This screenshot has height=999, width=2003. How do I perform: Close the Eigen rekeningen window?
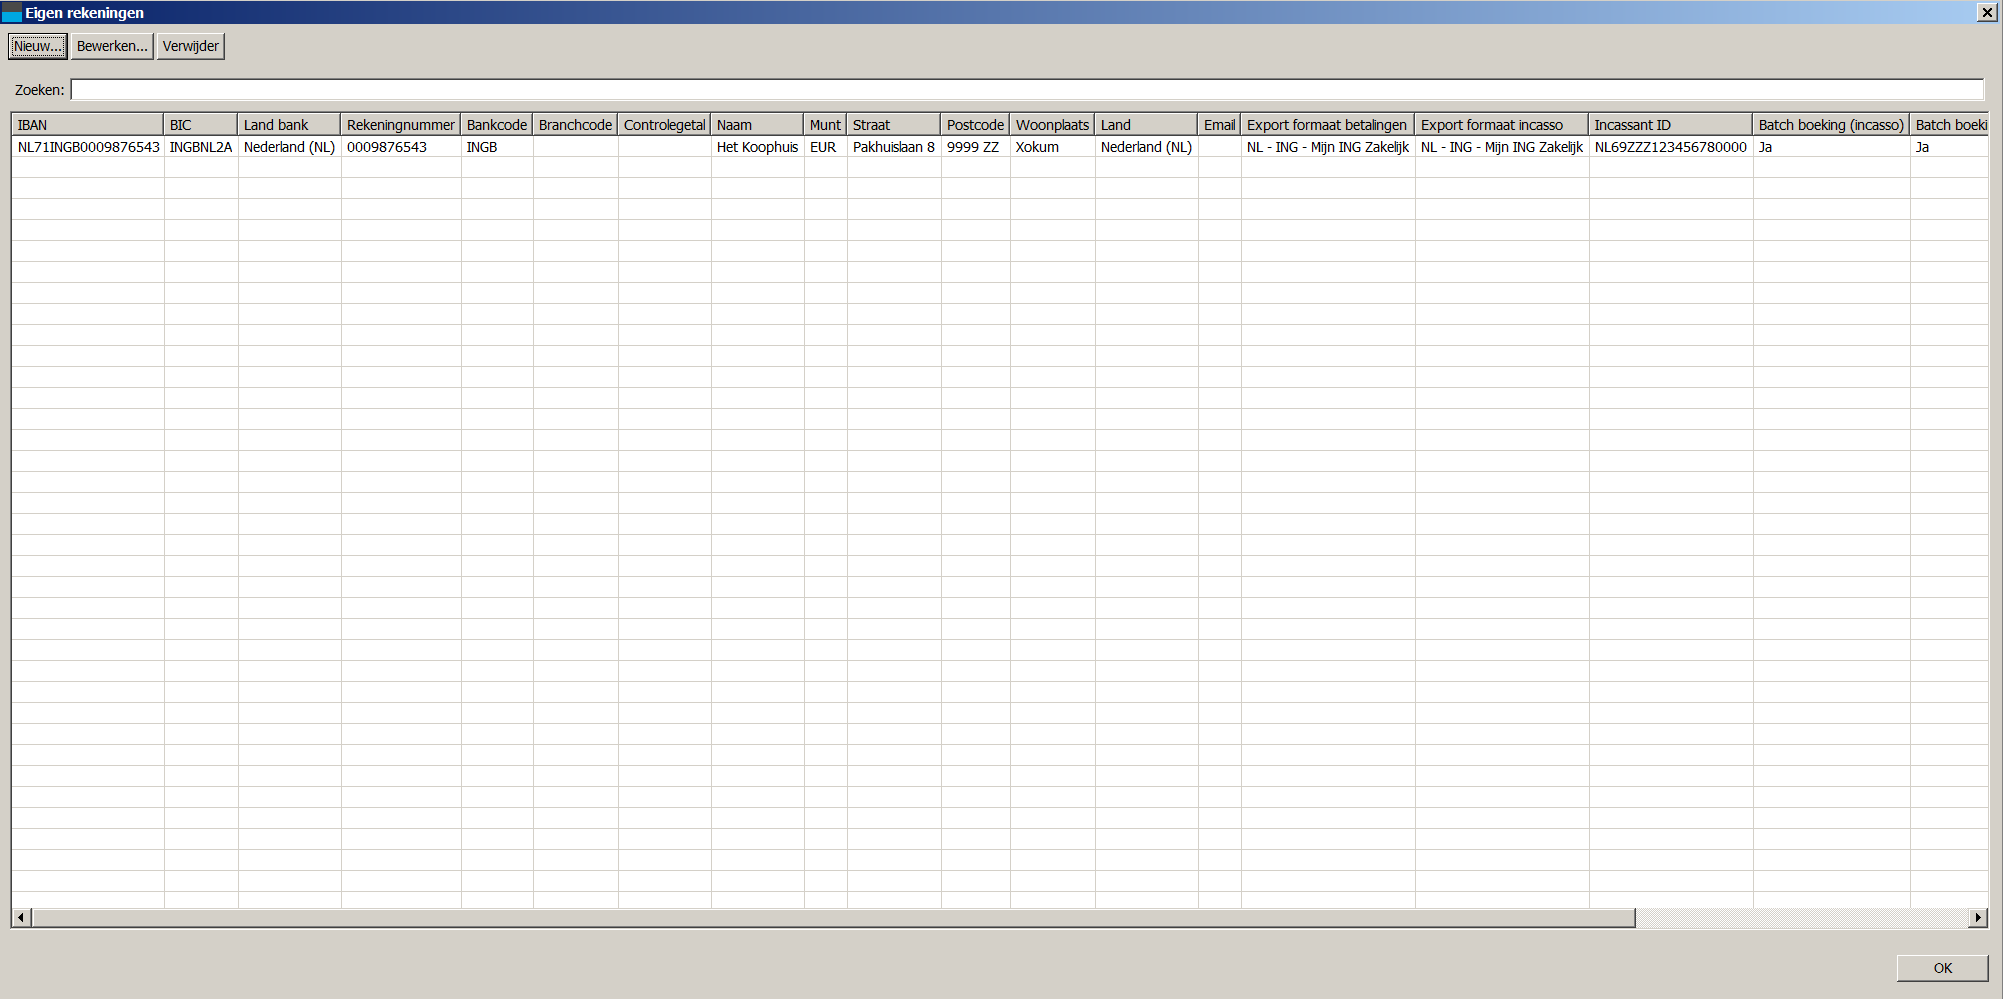tap(1987, 12)
